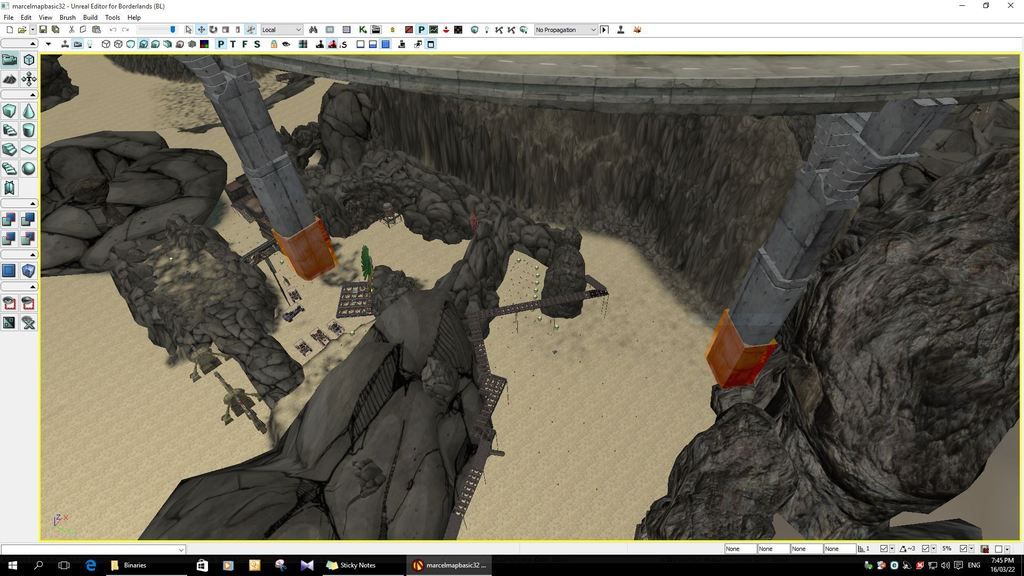Click the multicolor texture density view icon
The image size is (1024, 576).
pos(204,44)
